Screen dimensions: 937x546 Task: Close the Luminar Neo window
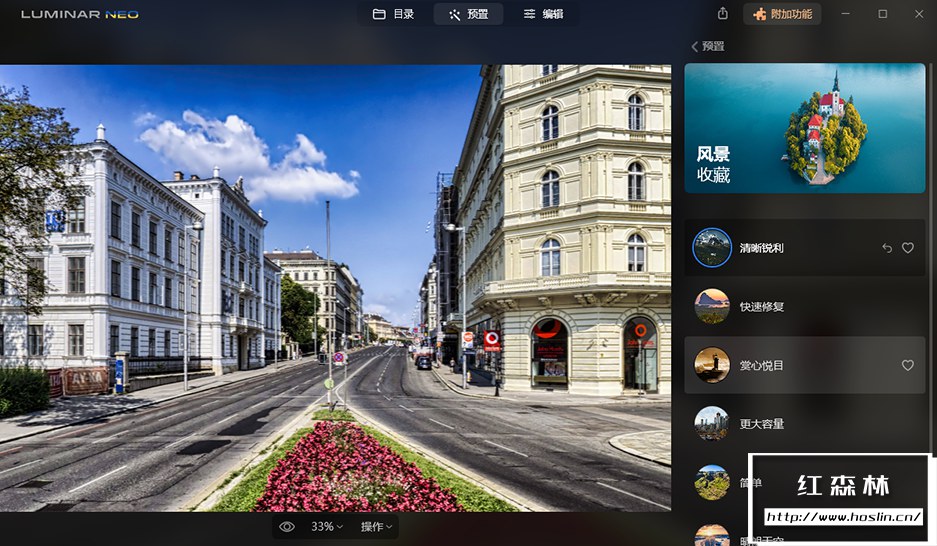tap(919, 14)
